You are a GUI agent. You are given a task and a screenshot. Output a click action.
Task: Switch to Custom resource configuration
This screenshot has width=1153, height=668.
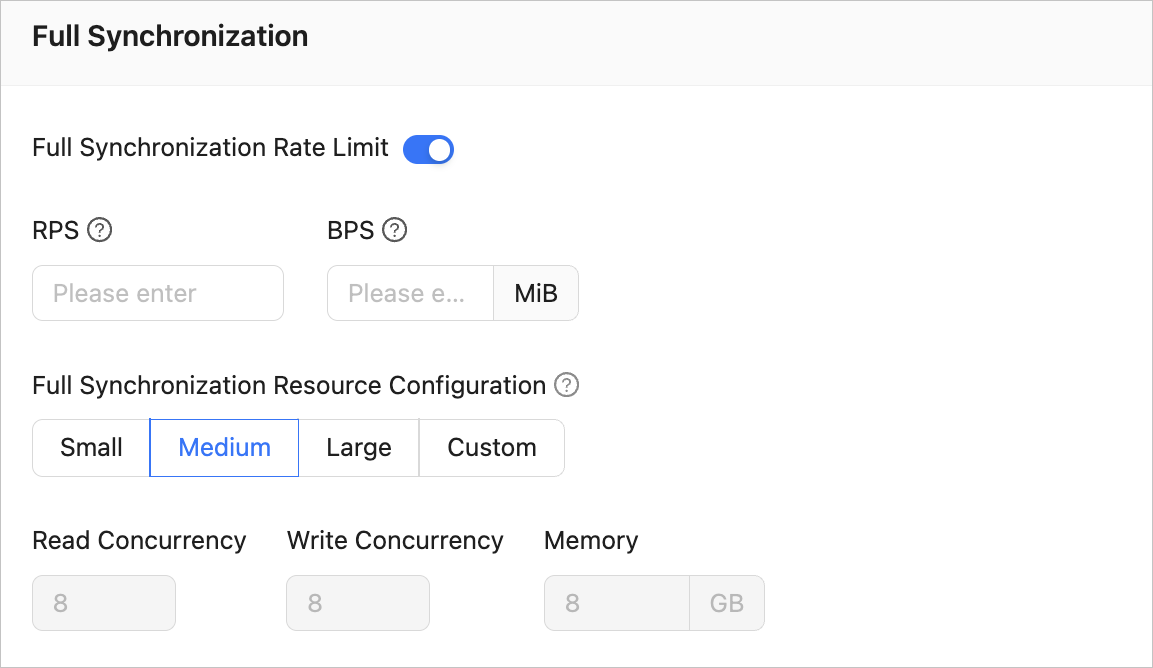pos(491,447)
